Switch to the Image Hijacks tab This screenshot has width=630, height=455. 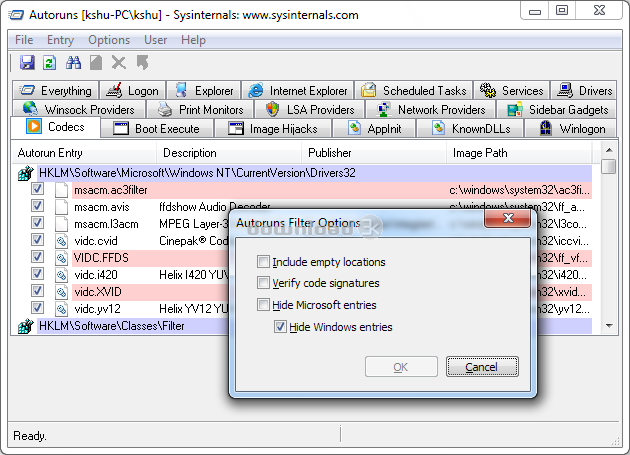pyautogui.click(x=273, y=129)
